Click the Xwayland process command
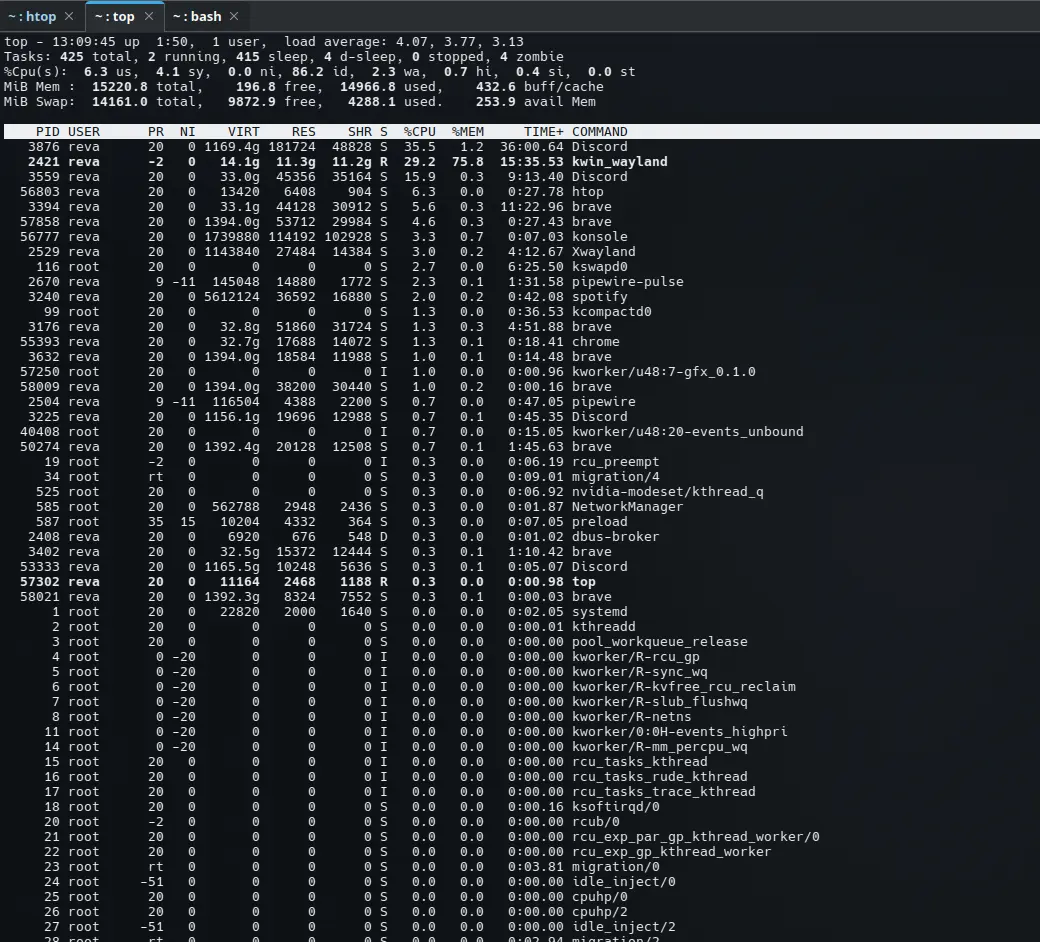Image resolution: width=1040 pixels, height=942 pixels. 604,252
